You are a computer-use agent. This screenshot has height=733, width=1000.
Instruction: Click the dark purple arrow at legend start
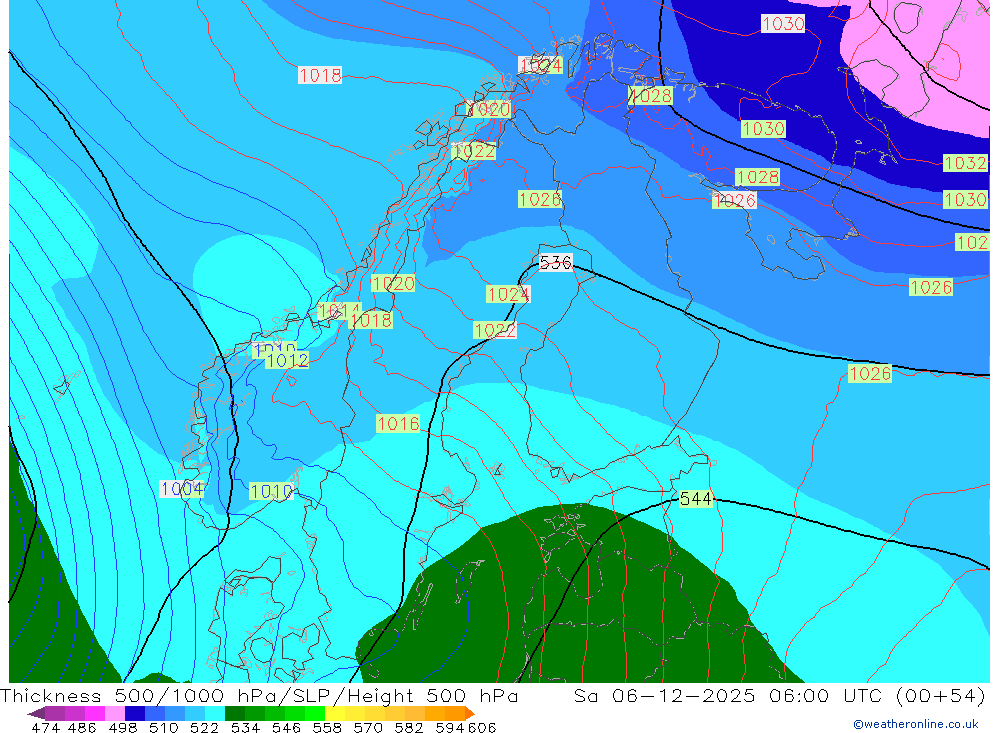click(x=36, y=713)
